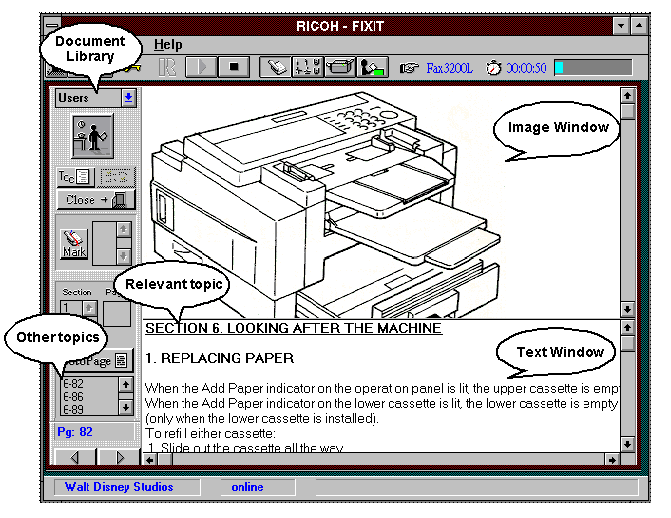Click the bookmark list down arrow
671x518 pixels.
tap(124, 256)
